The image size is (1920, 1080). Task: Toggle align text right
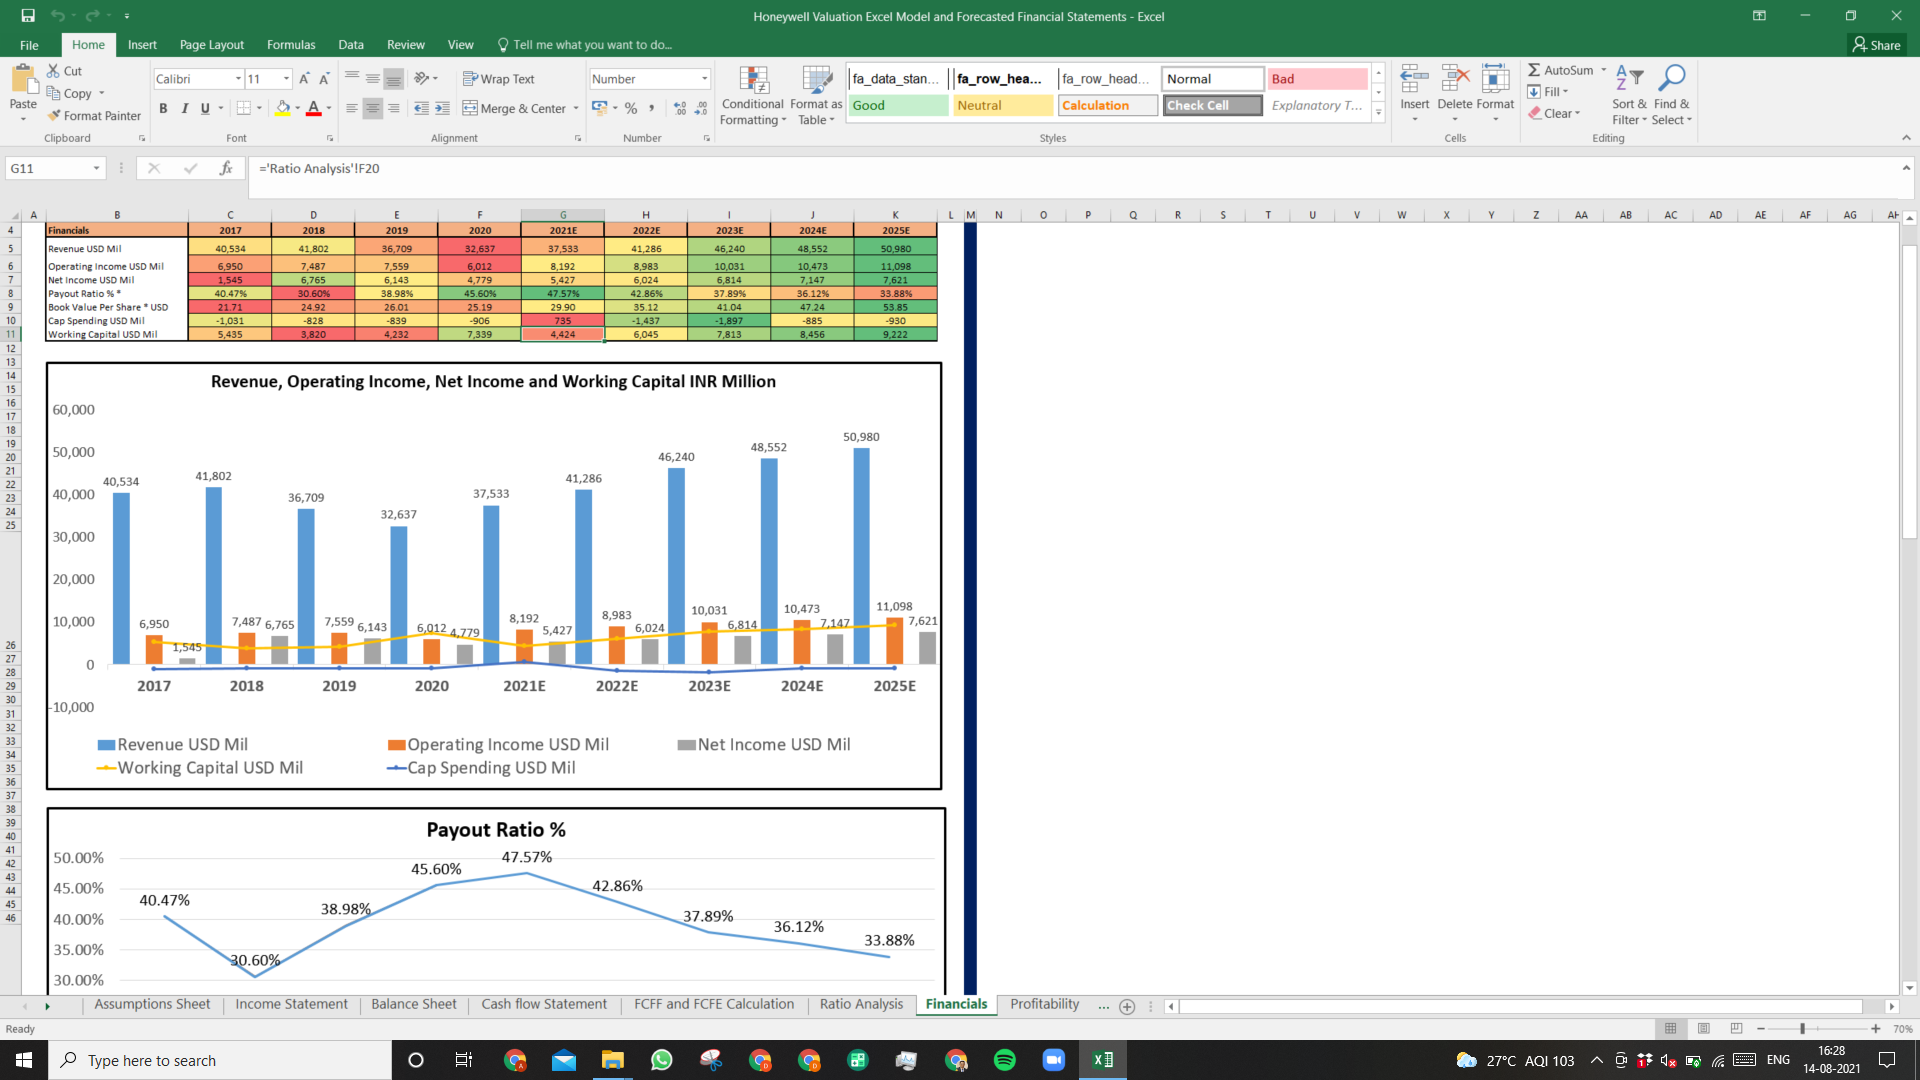tap(393, 108)
